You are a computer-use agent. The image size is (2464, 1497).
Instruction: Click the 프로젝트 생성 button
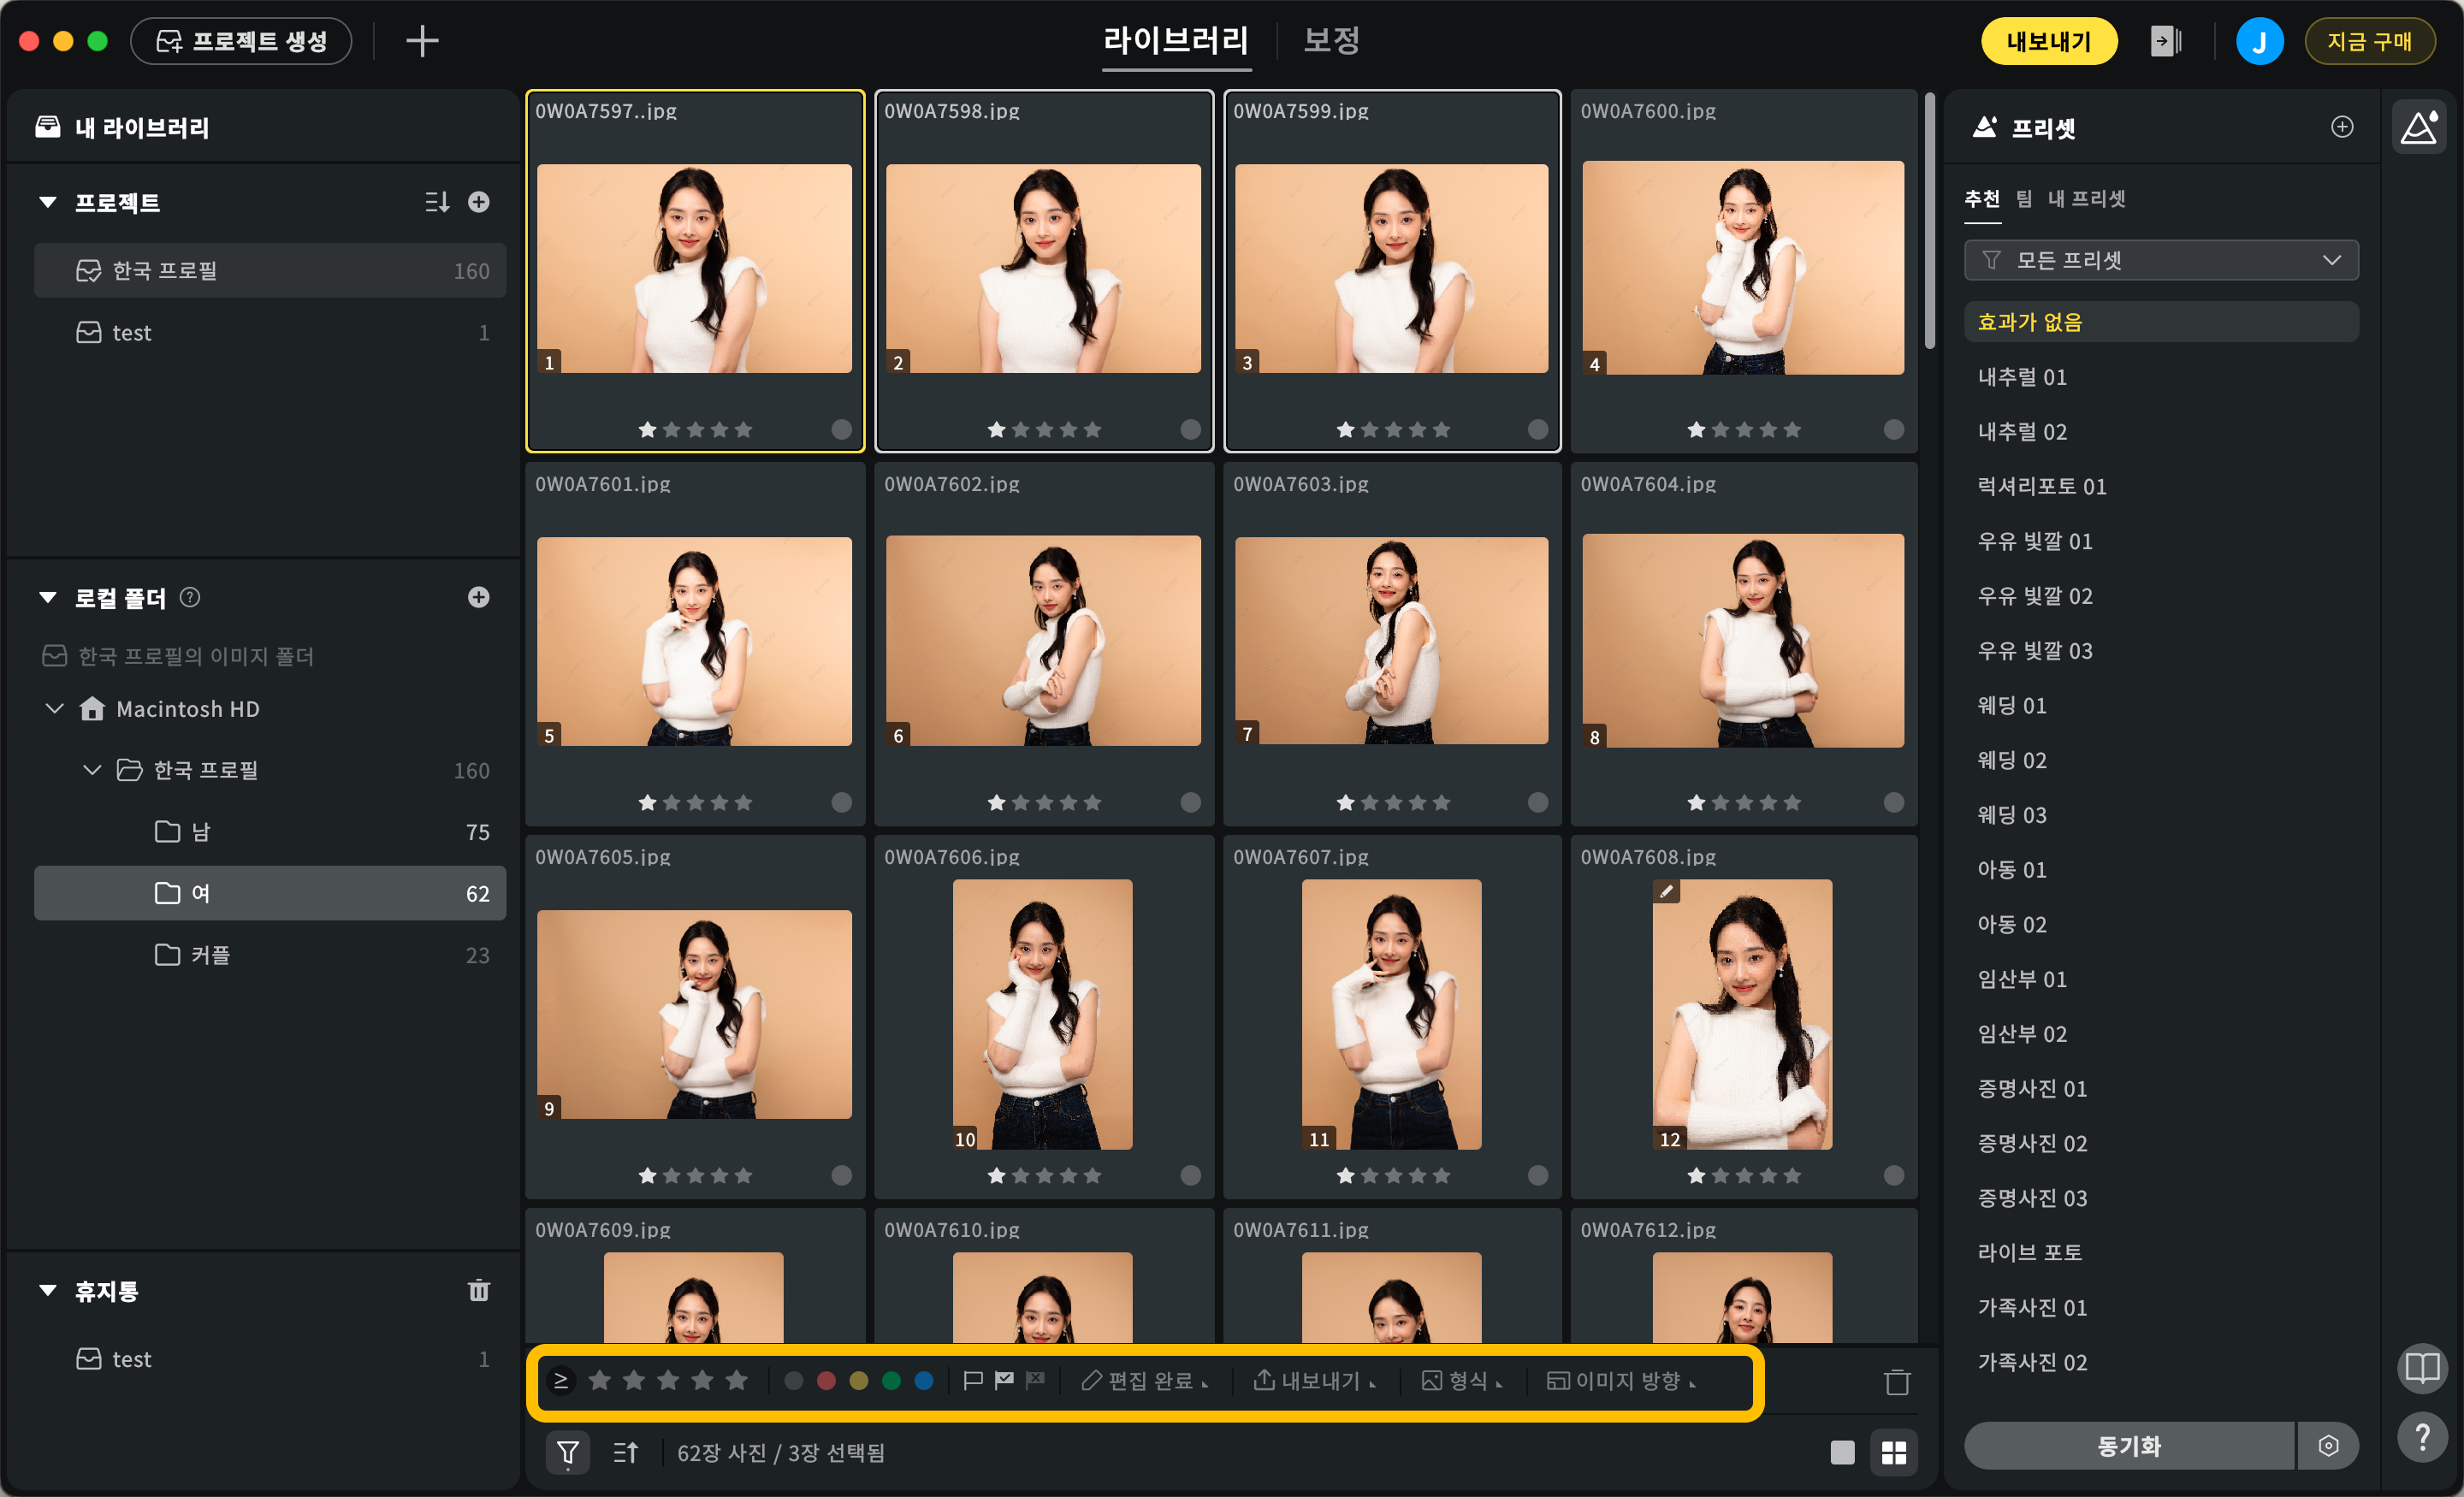tap(241, 41)
